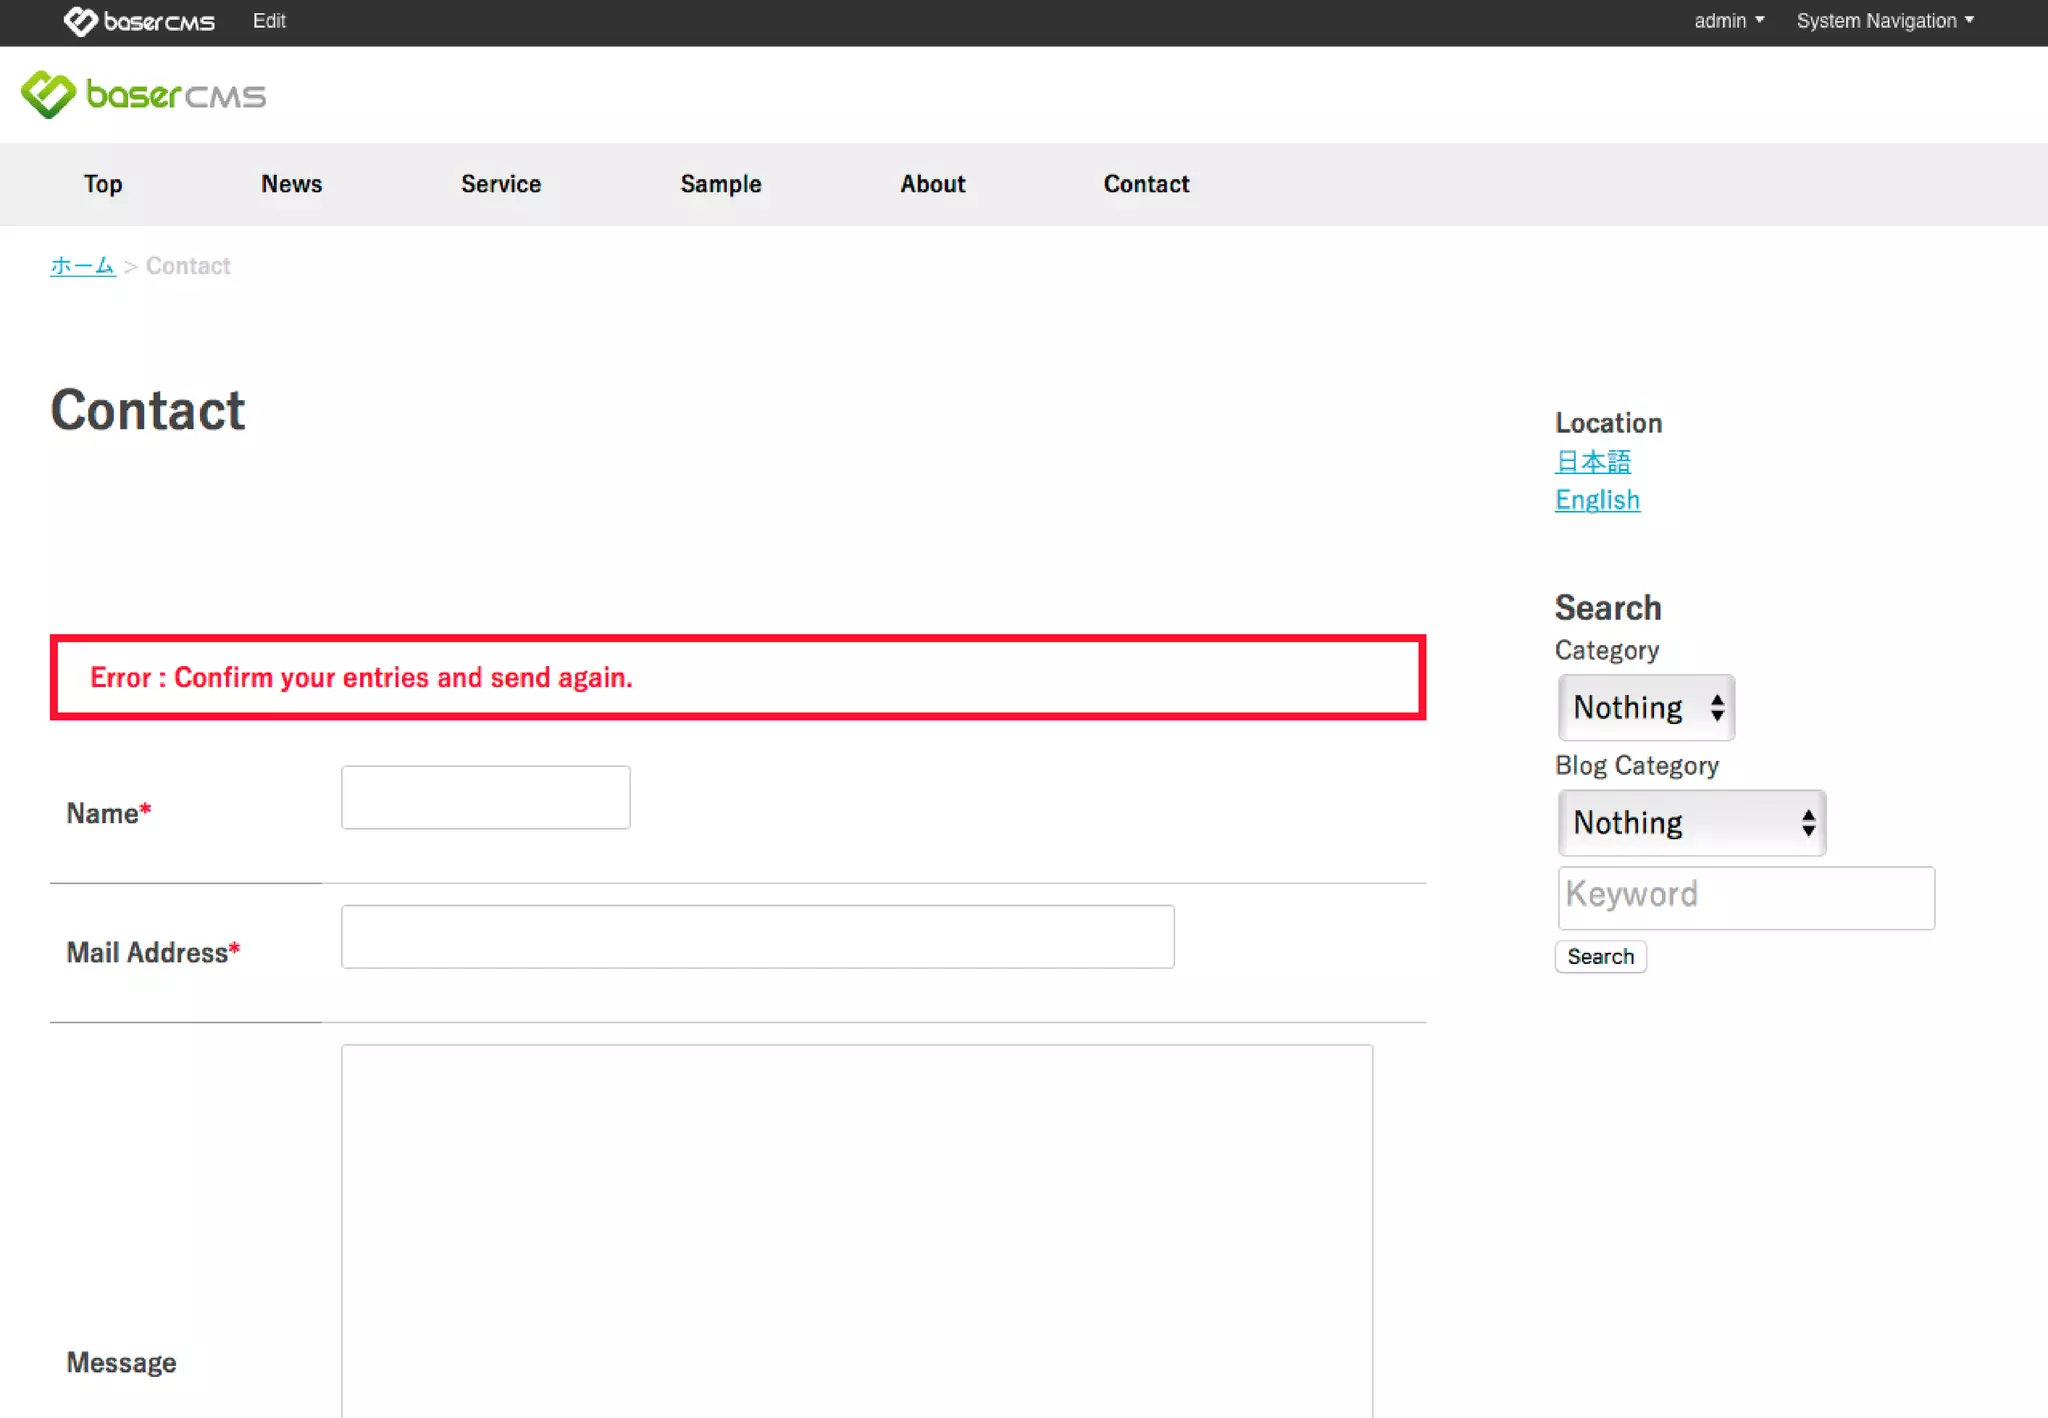Click the ホーム breadcrumb link
This screenshot has width=2048, height=1418.
coord(82,266)
